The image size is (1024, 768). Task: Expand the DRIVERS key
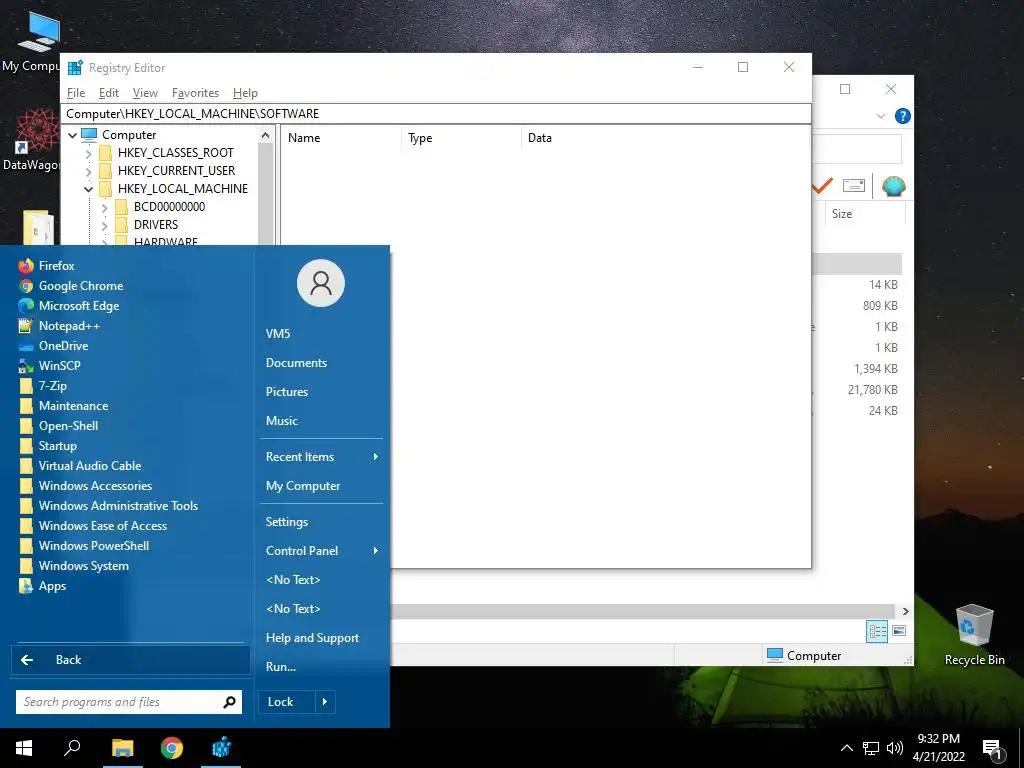coord(104,225)
